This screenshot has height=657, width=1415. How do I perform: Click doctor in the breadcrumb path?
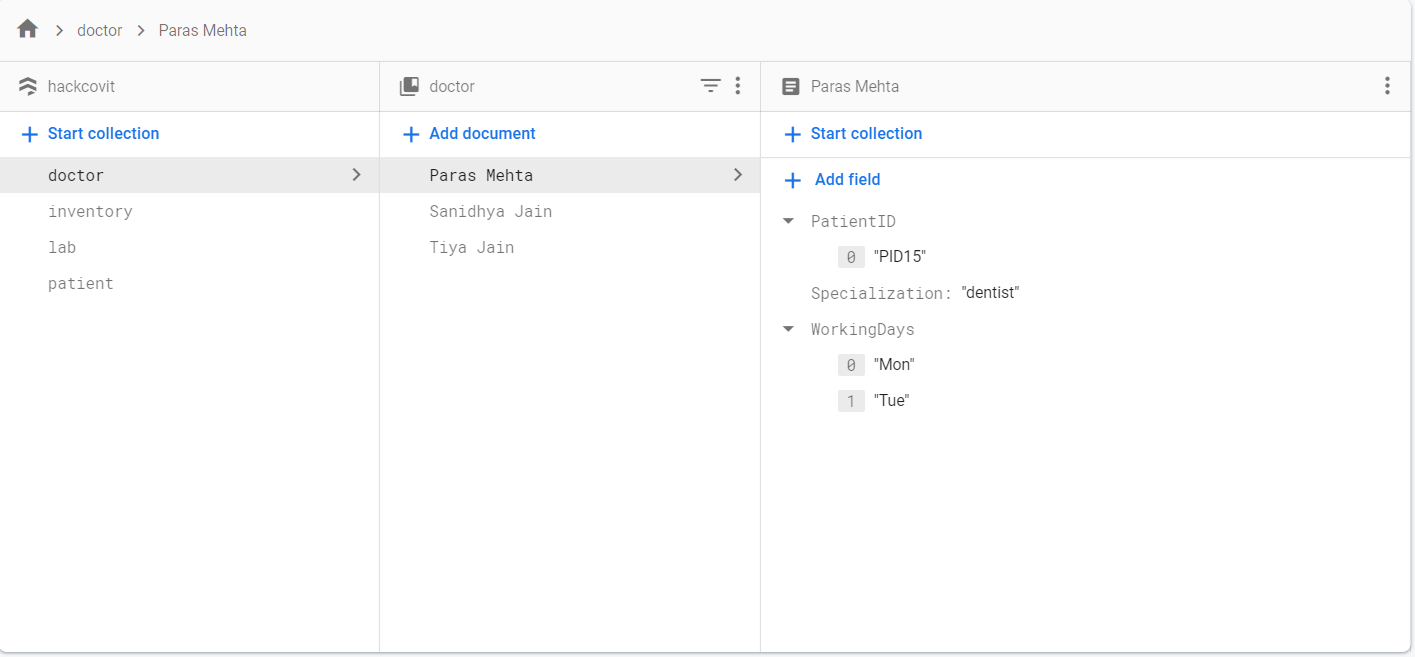[x=100, y=31]
